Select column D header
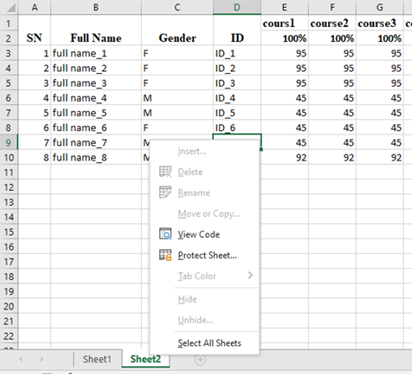Screen dimensions: 412x374 click(237, 7)
